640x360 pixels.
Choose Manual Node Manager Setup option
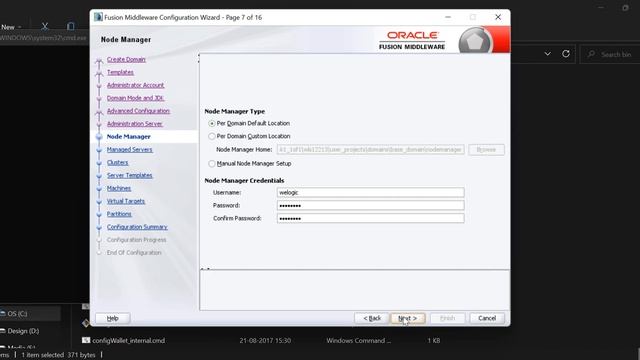pyautogui.click(x=211, y=164)
